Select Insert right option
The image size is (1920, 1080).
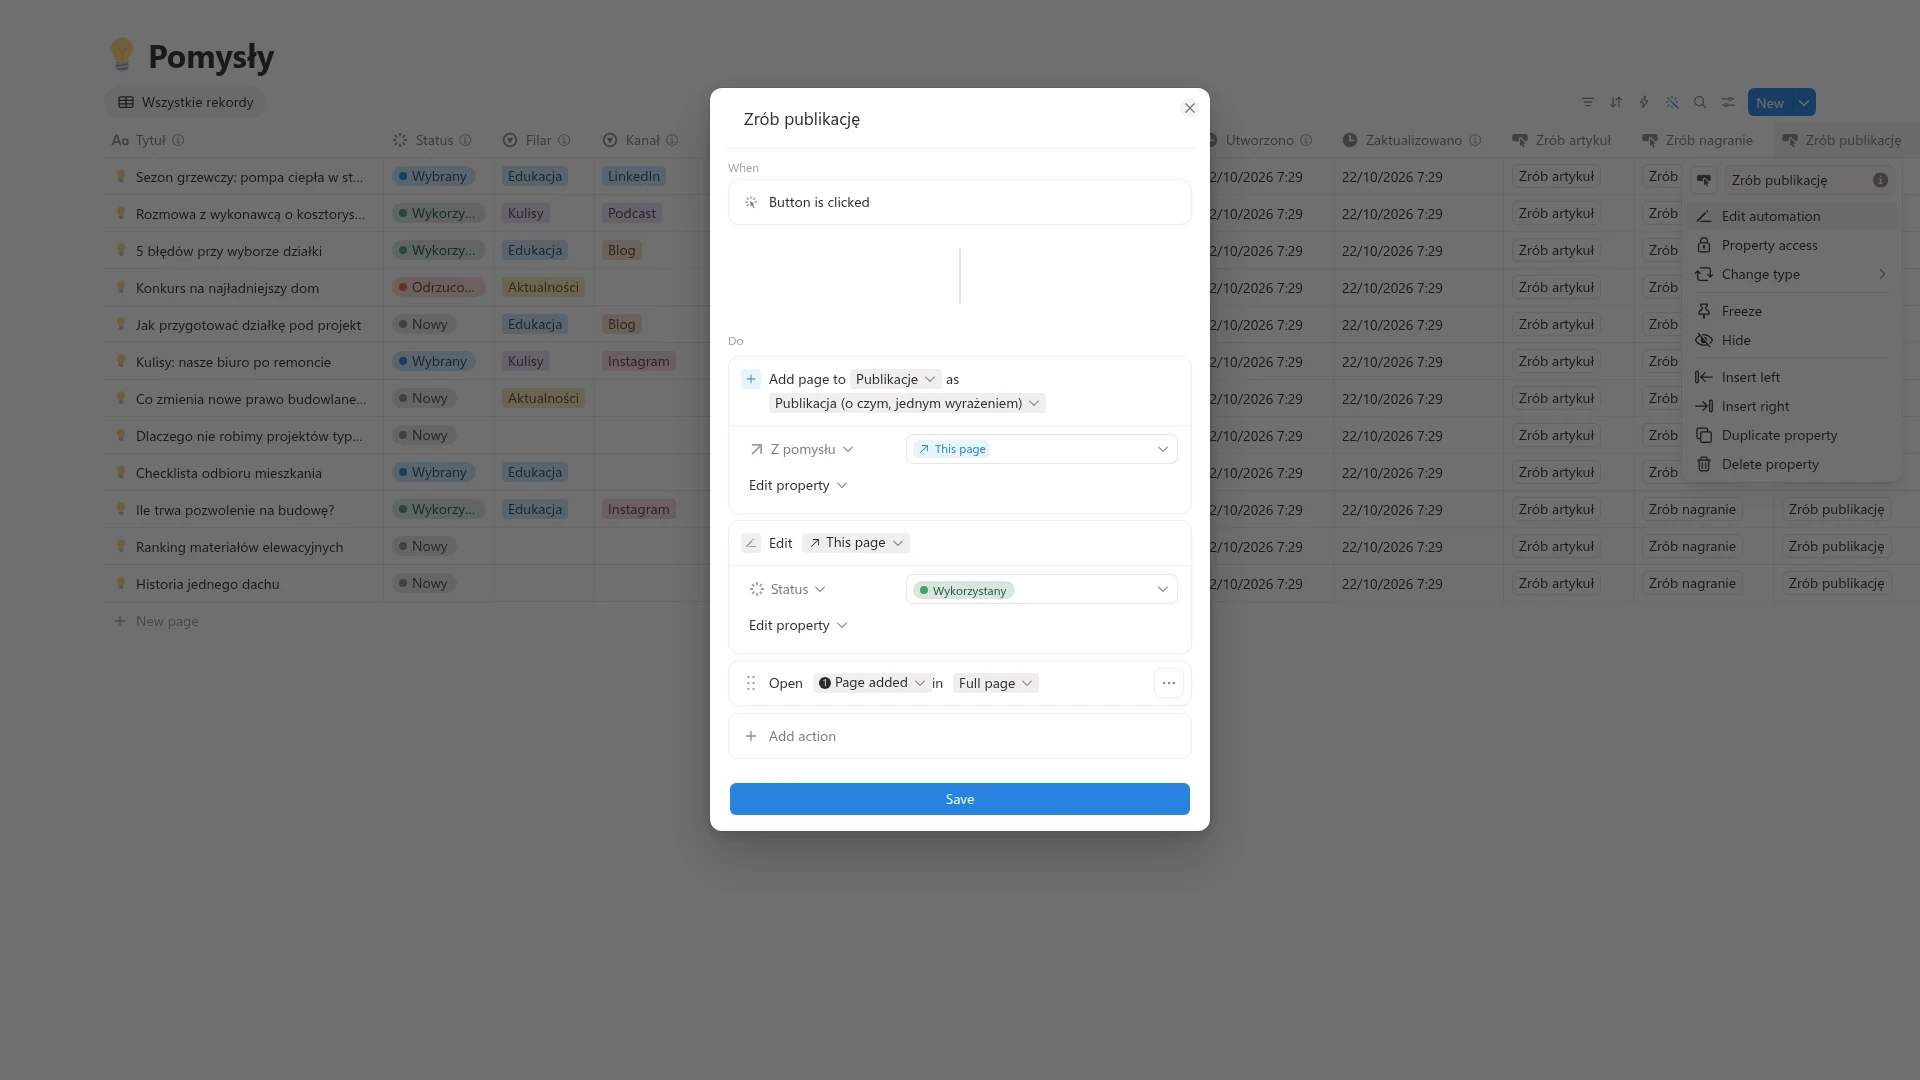1792,406
